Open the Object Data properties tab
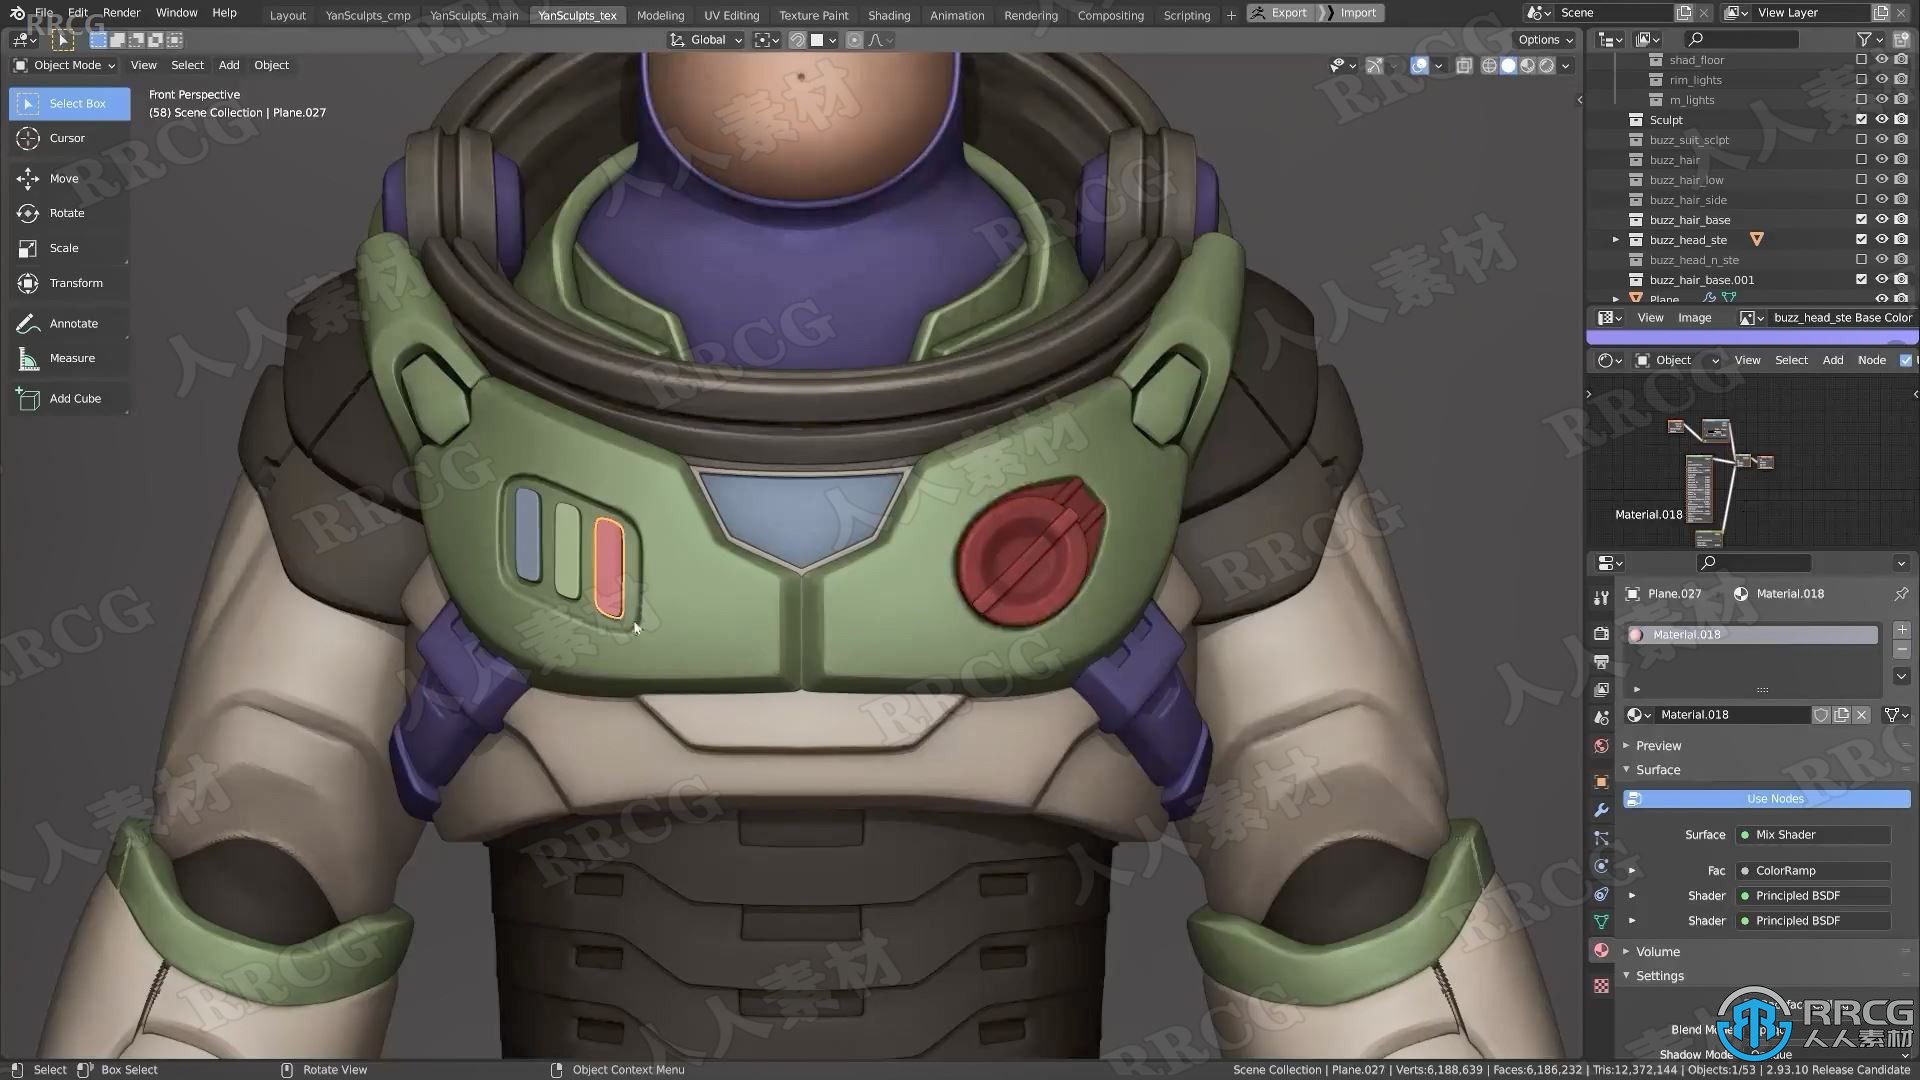The image size is (1920, 1080). 1601,922
